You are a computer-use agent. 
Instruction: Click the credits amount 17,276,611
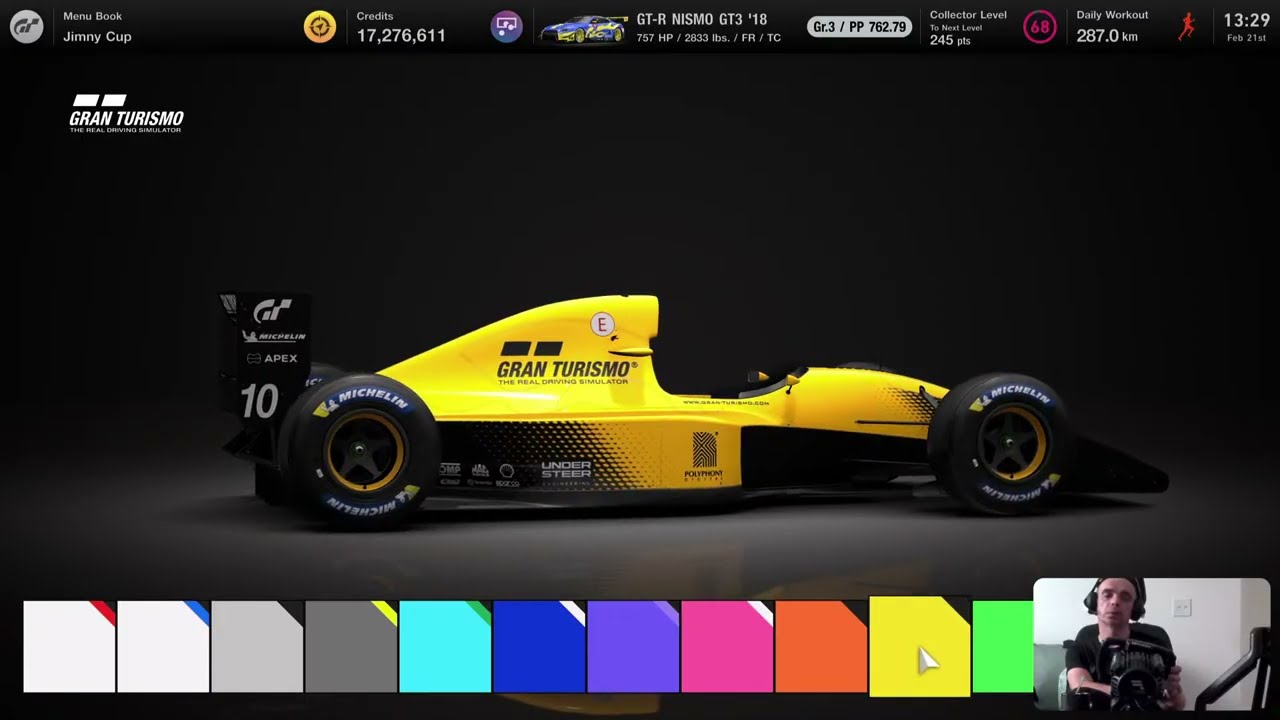click(401, 36)
